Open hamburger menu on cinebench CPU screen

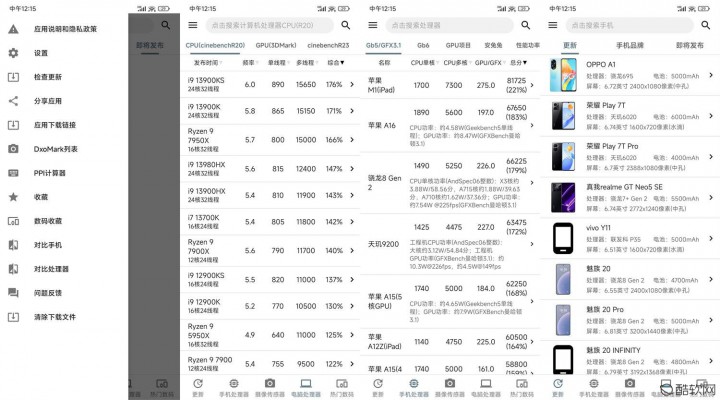(193, 25)
